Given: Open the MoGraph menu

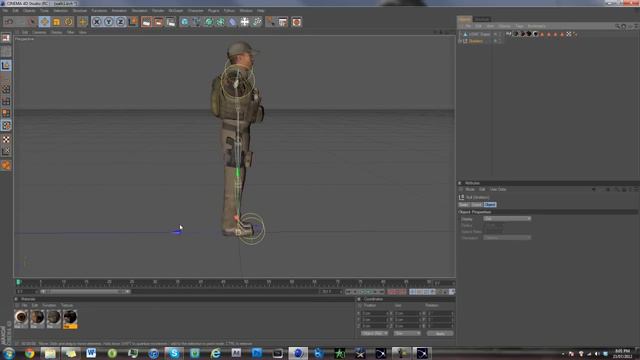Looking at the screenshot, I should [176, 11].
